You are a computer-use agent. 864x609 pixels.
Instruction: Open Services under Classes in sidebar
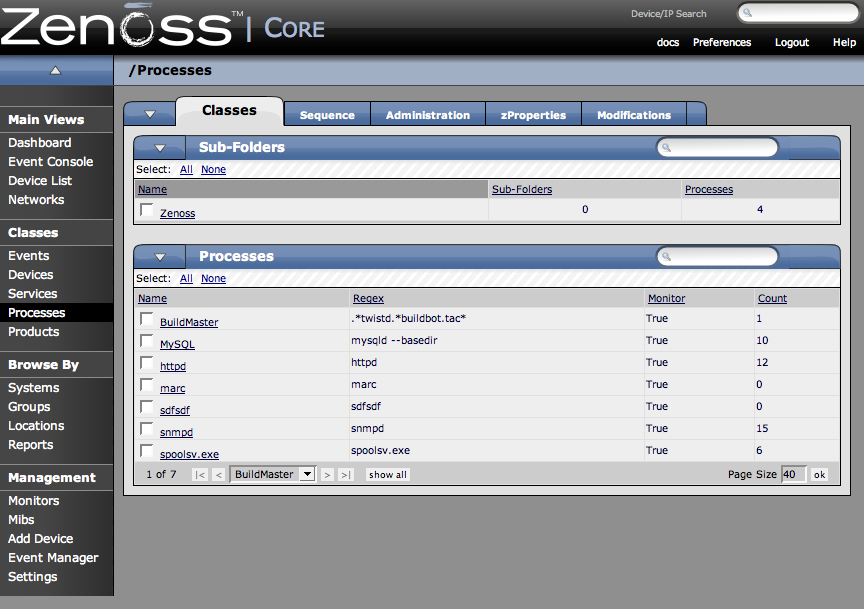pos(33,294)
